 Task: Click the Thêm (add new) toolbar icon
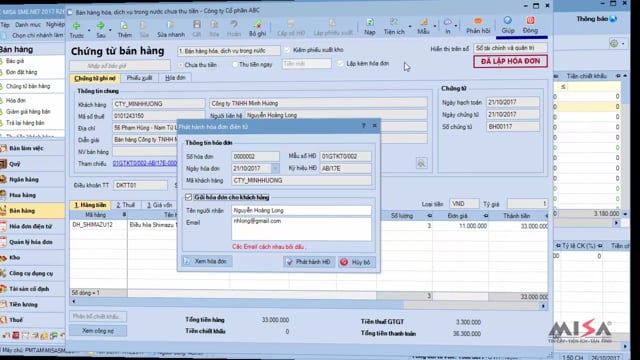click(124, 26)
